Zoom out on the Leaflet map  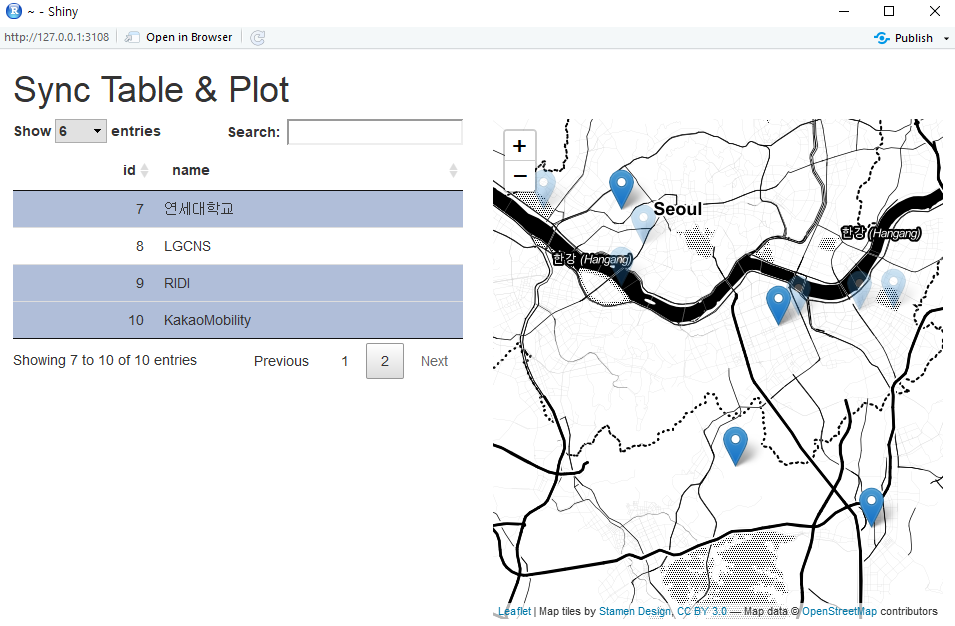click(520, 176)
